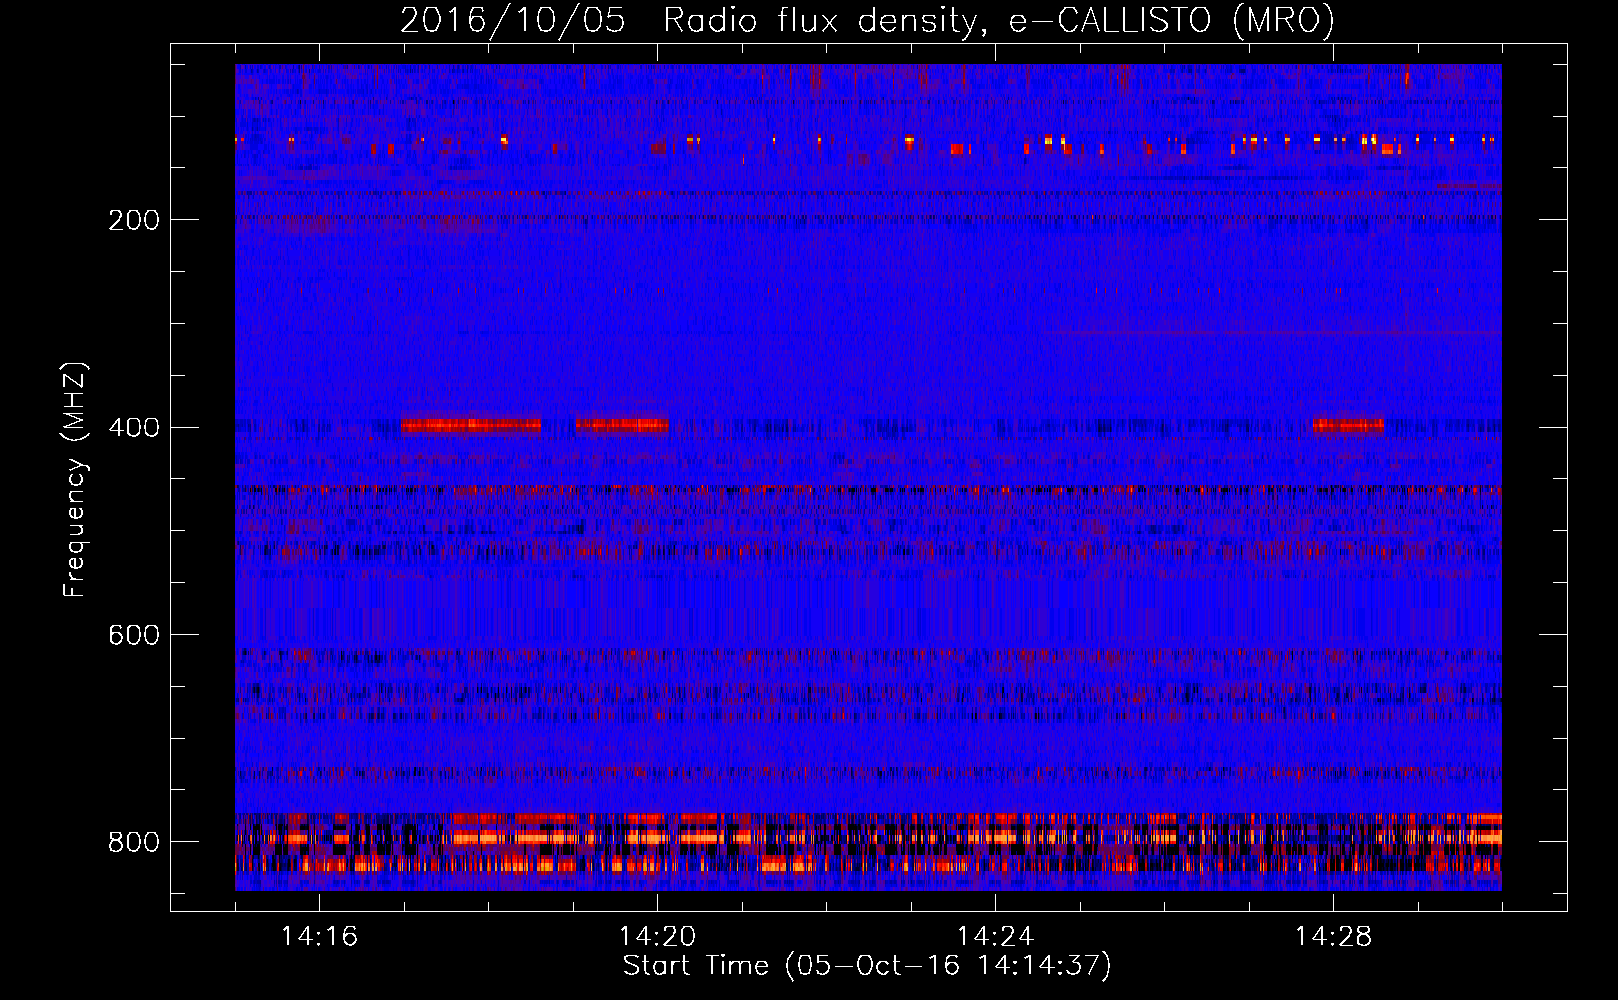Image resolution: width=1618 pixels, height=1000 pixels.
Task: Click the 14:20 time tick label
Action: (x=658, y=937)
